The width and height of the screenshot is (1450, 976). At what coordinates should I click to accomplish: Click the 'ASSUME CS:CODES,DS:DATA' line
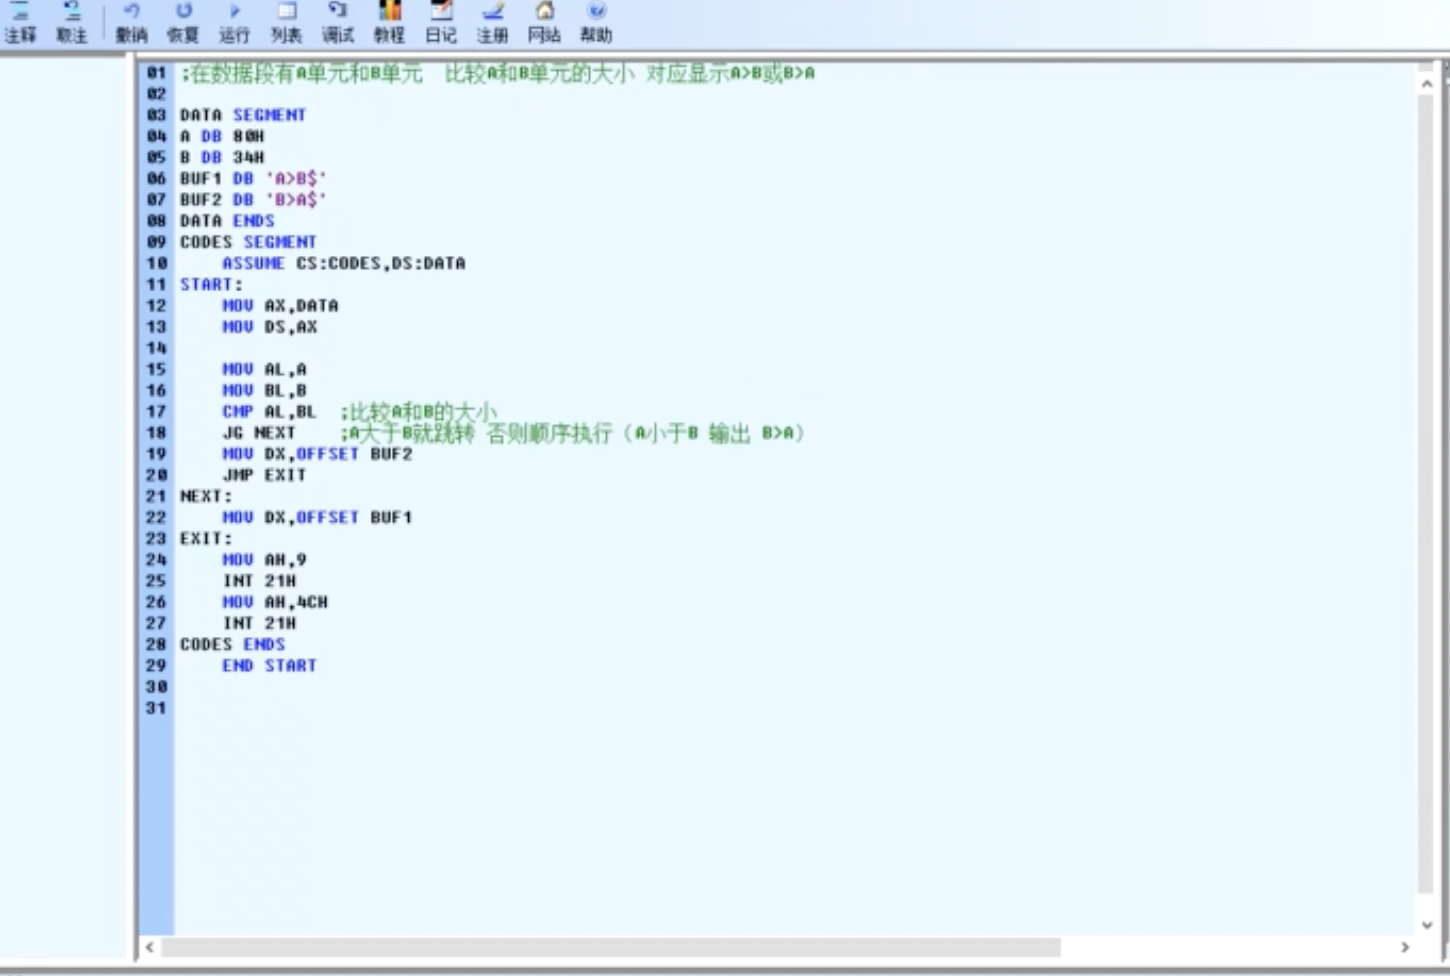pyautogui.click(x=344, y=263)
